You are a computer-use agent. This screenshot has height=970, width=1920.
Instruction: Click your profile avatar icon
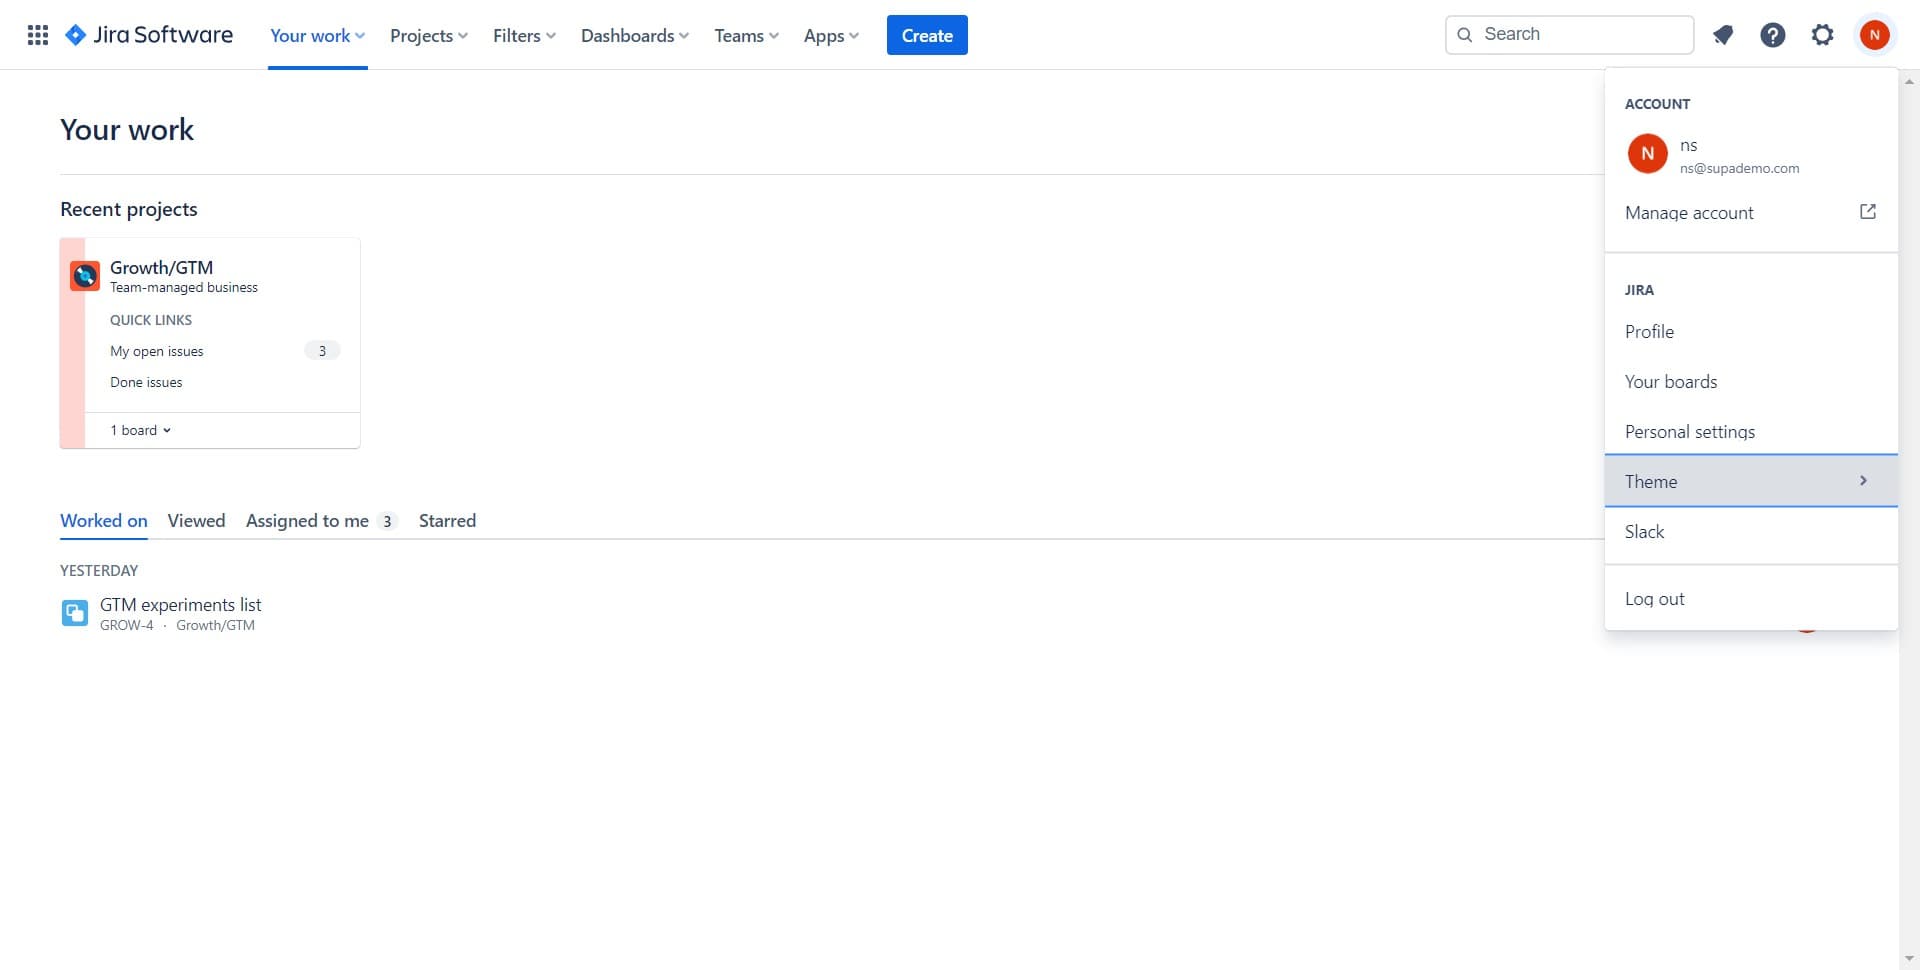coord(1875,34)
